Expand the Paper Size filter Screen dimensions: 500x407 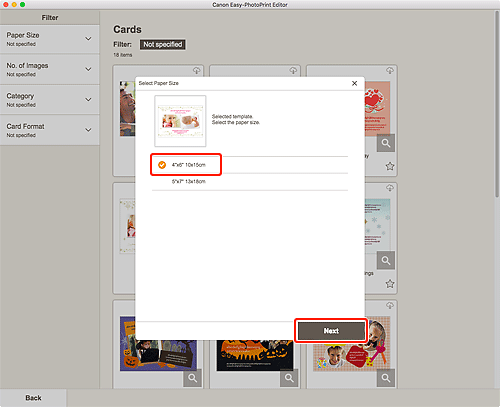[50, 39]
